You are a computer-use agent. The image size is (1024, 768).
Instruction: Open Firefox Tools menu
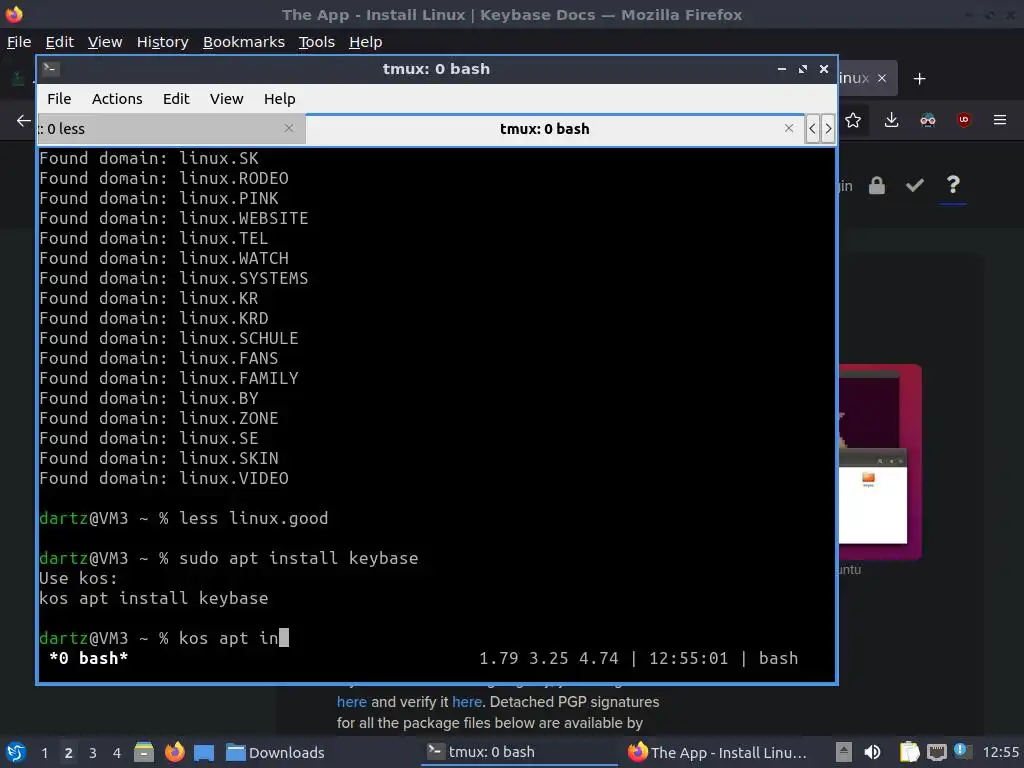point(317,42)
